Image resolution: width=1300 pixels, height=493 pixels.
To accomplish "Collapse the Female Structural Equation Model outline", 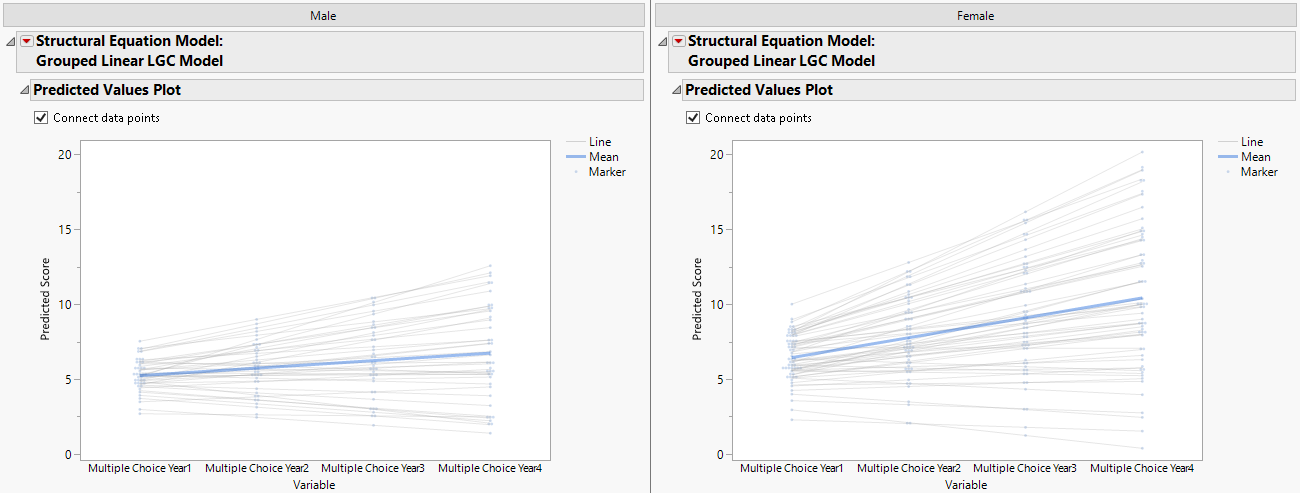I will 663,42.
